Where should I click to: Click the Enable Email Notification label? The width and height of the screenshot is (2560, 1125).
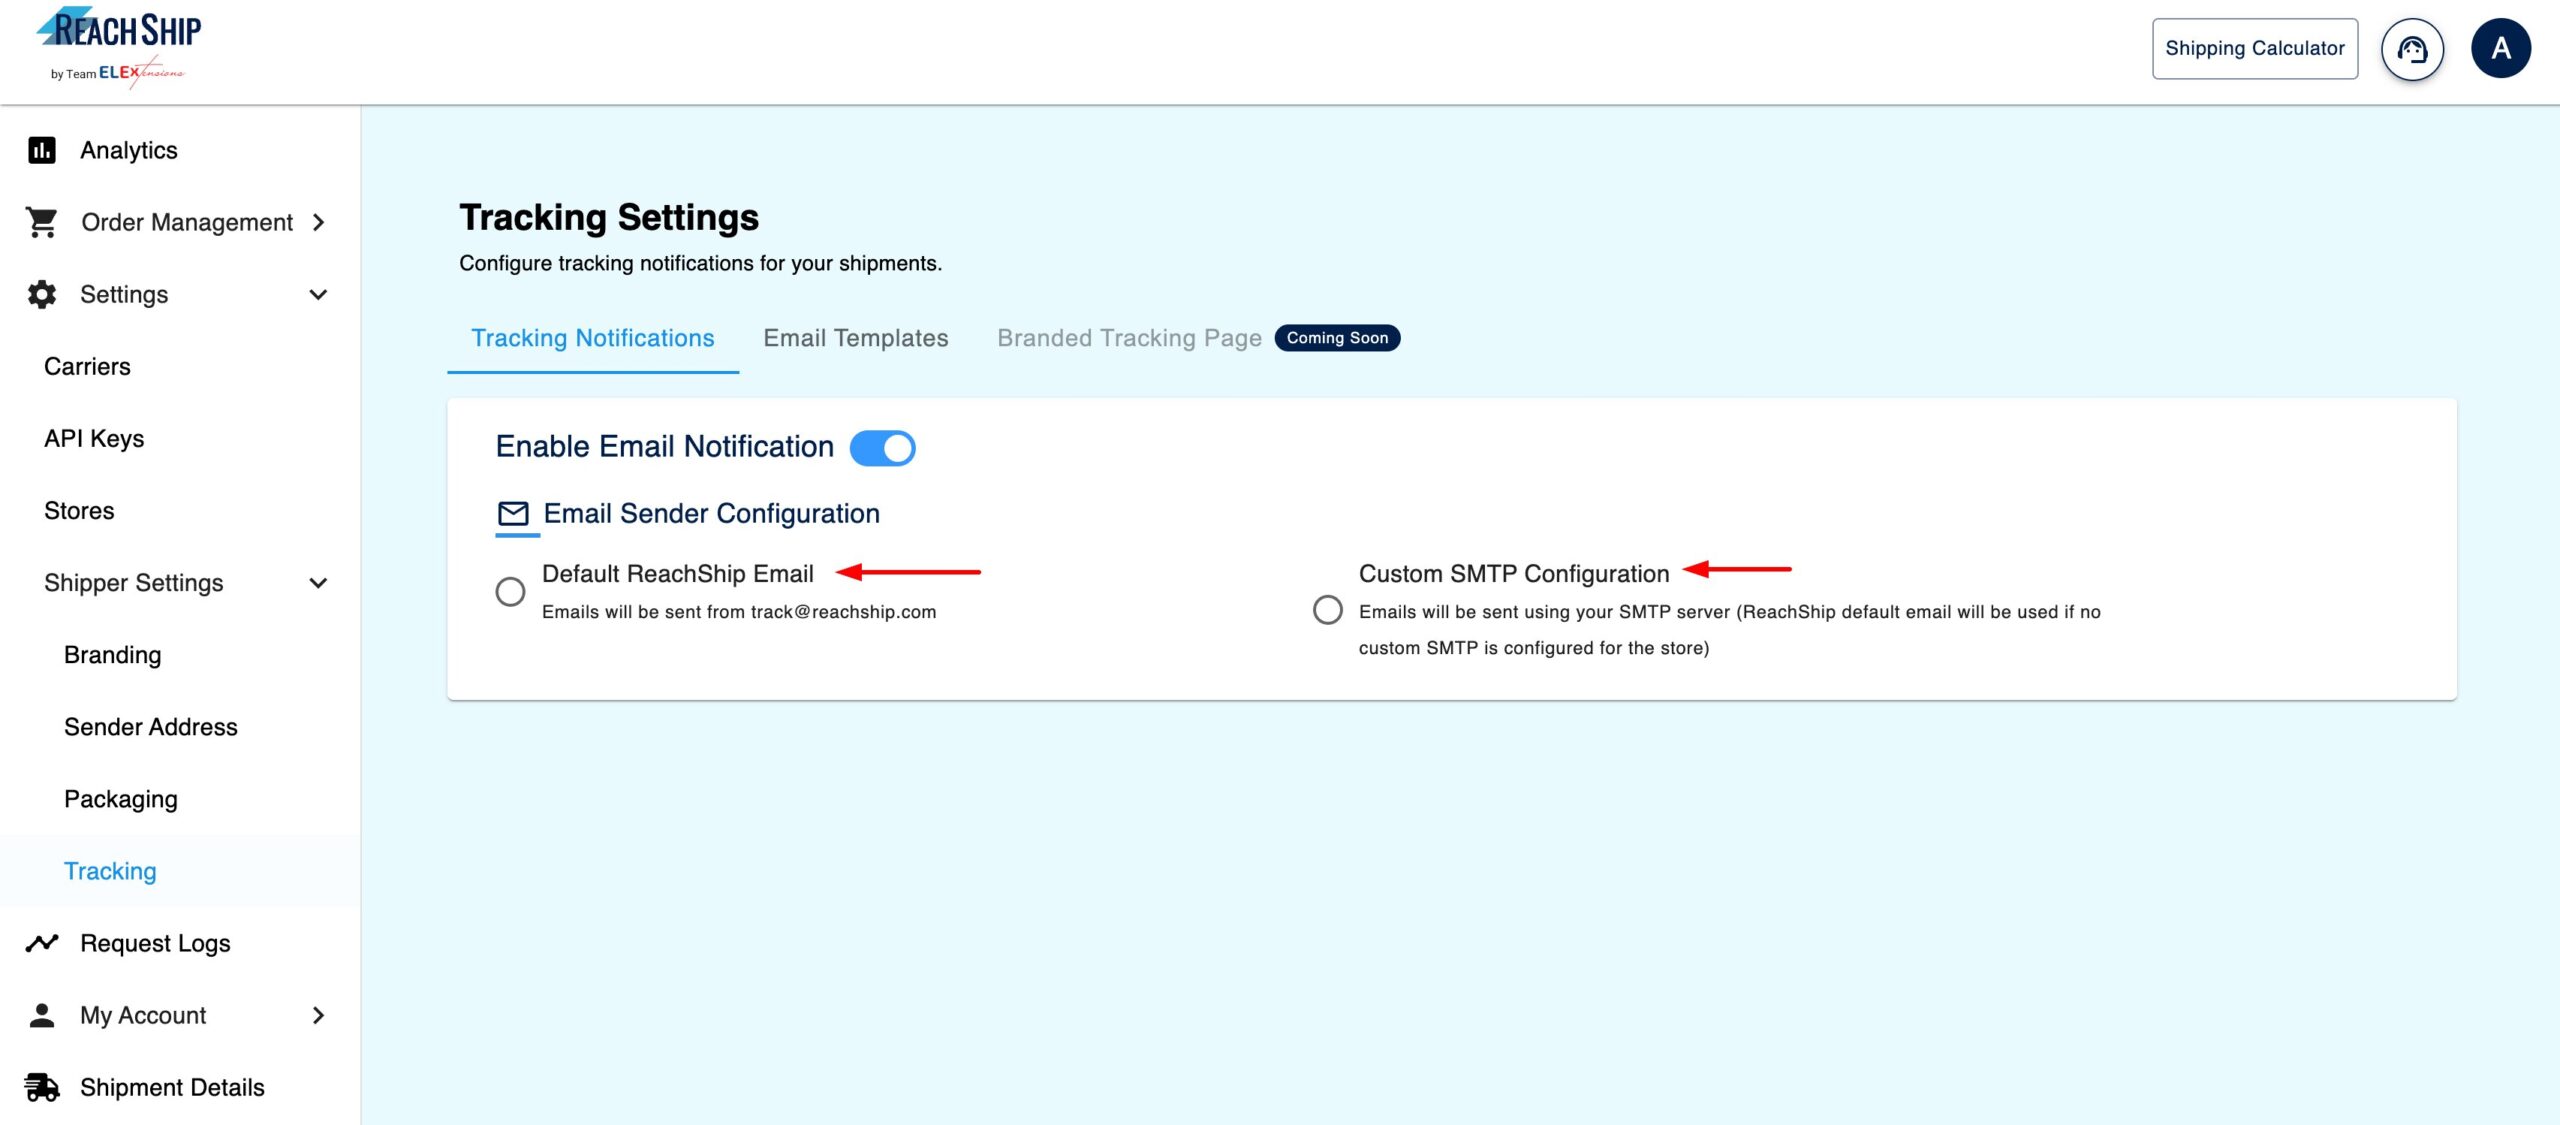664,447
